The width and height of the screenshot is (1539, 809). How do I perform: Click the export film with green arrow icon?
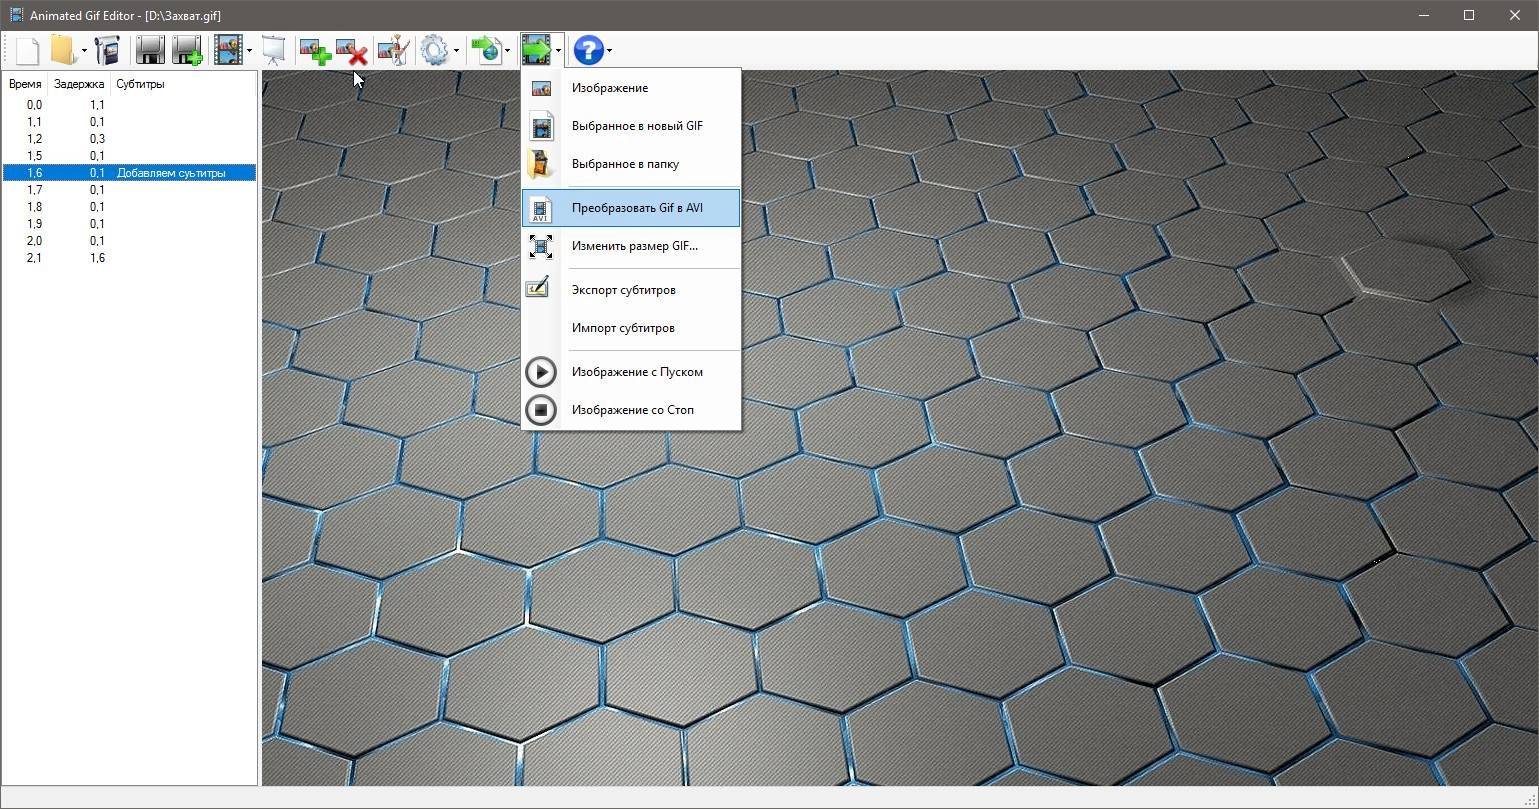point(537,50)
